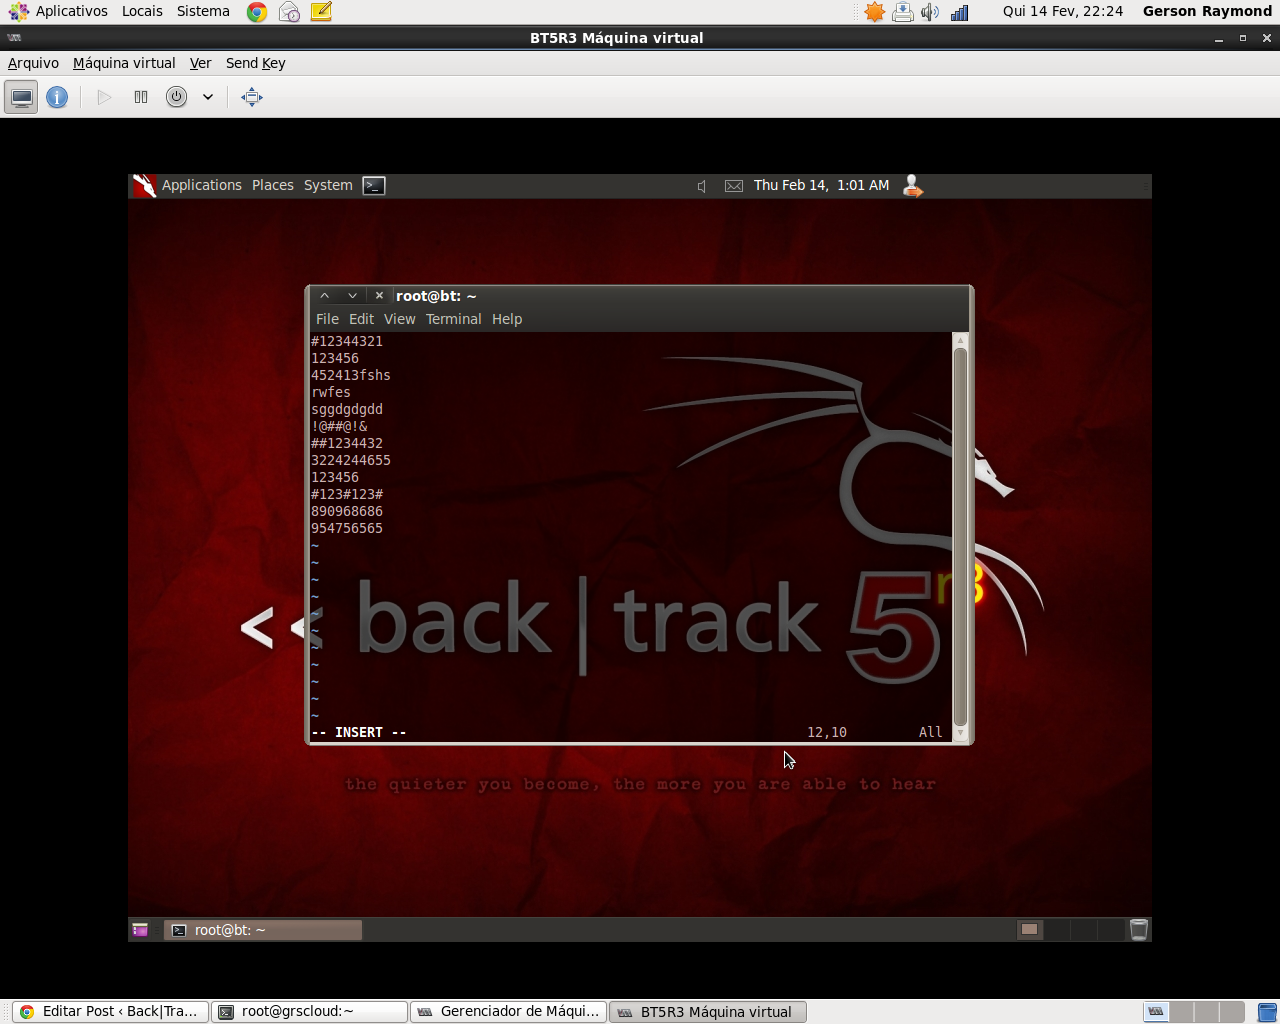Click the line 452413fshs in vim
The height and width of the screenshot is (1024, 1280).
[351, 375]
